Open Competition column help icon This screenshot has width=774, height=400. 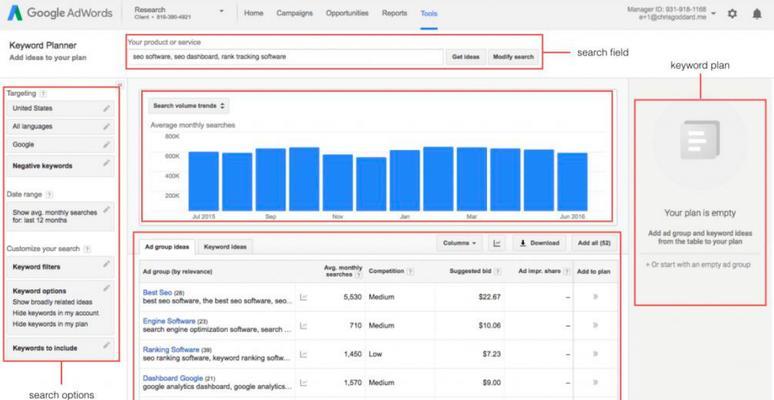[x=411, y=272]
